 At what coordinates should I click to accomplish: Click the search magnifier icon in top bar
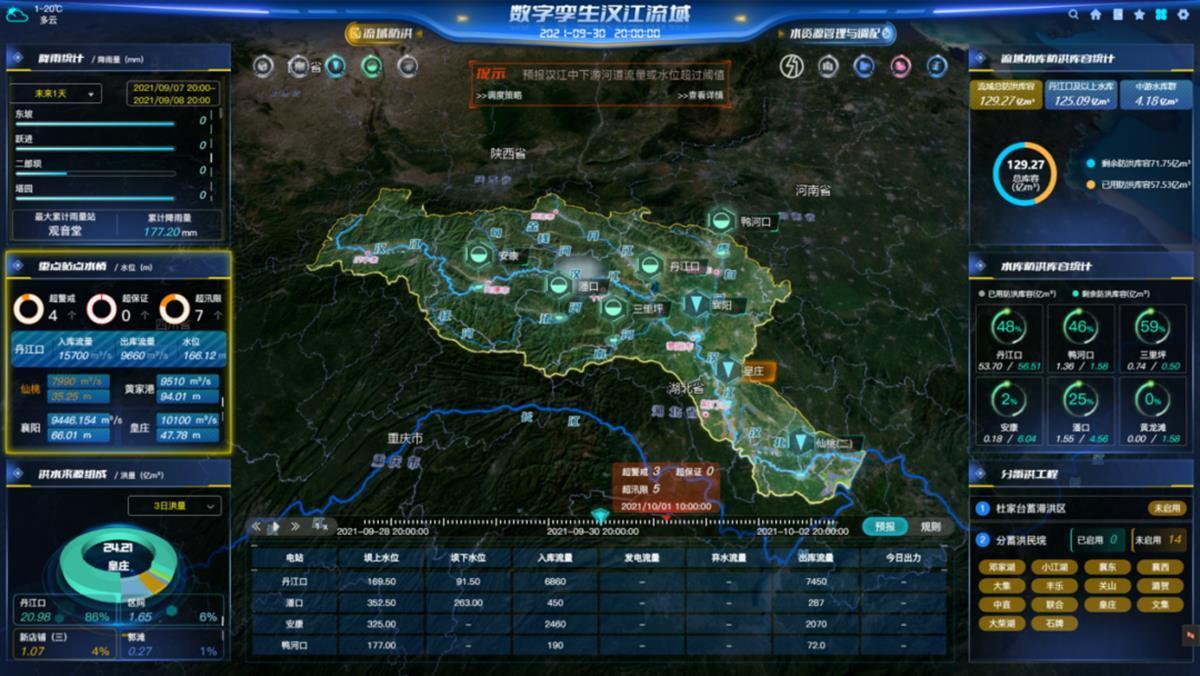point(1074,15)
